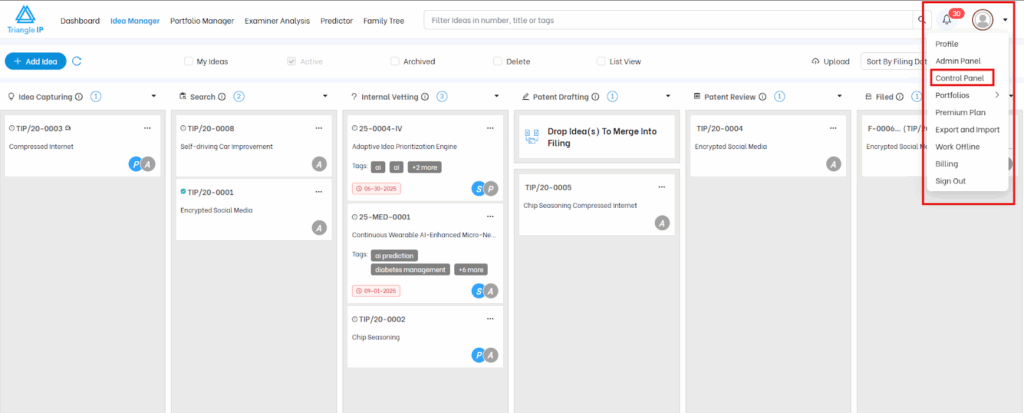Image resolution: width=1024 pixels, height=413 pixels.
Task: Select Control Panel from user menu
Action: (x=957, y=78)
